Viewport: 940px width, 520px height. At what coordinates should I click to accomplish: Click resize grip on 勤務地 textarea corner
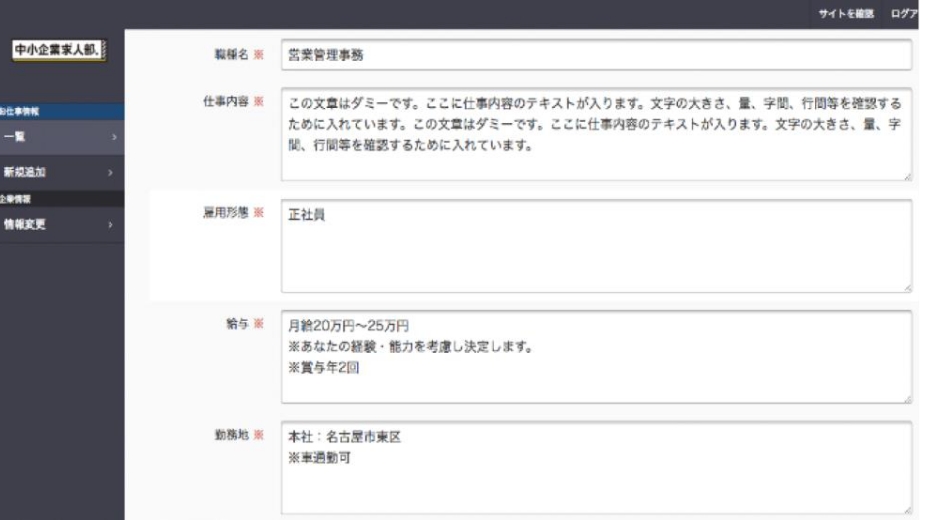tap(906, 509)
